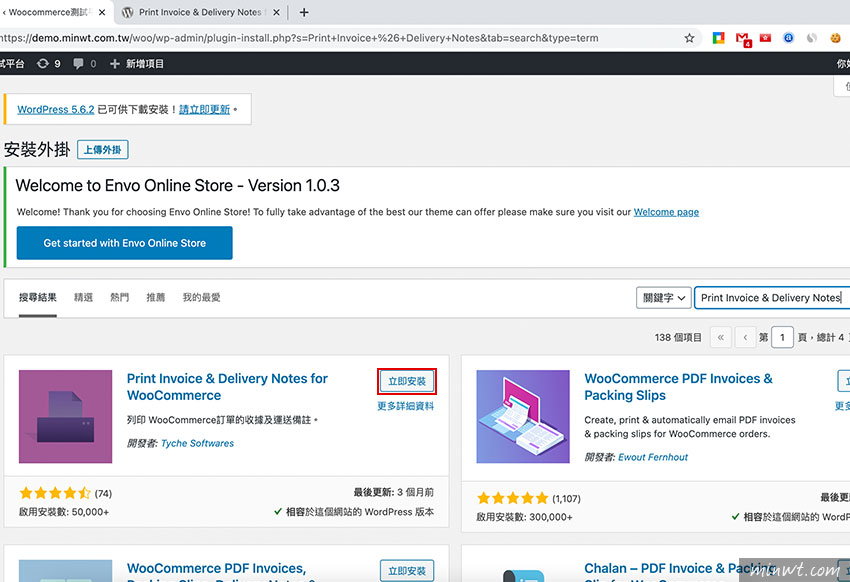Screen dimensions: 850x582
Task: Click the address bar URL
Action: (299, 38)
